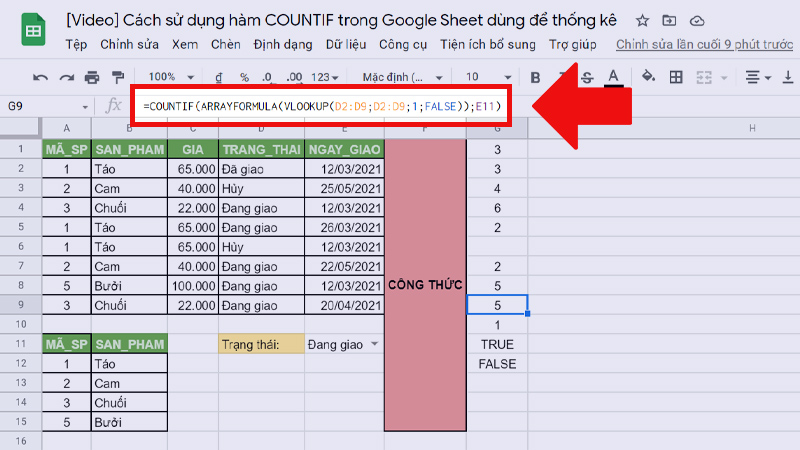Click the move to folder icon
Image resolution: width=800 pixels, height=450 pixels.
[x=669, y=20]
